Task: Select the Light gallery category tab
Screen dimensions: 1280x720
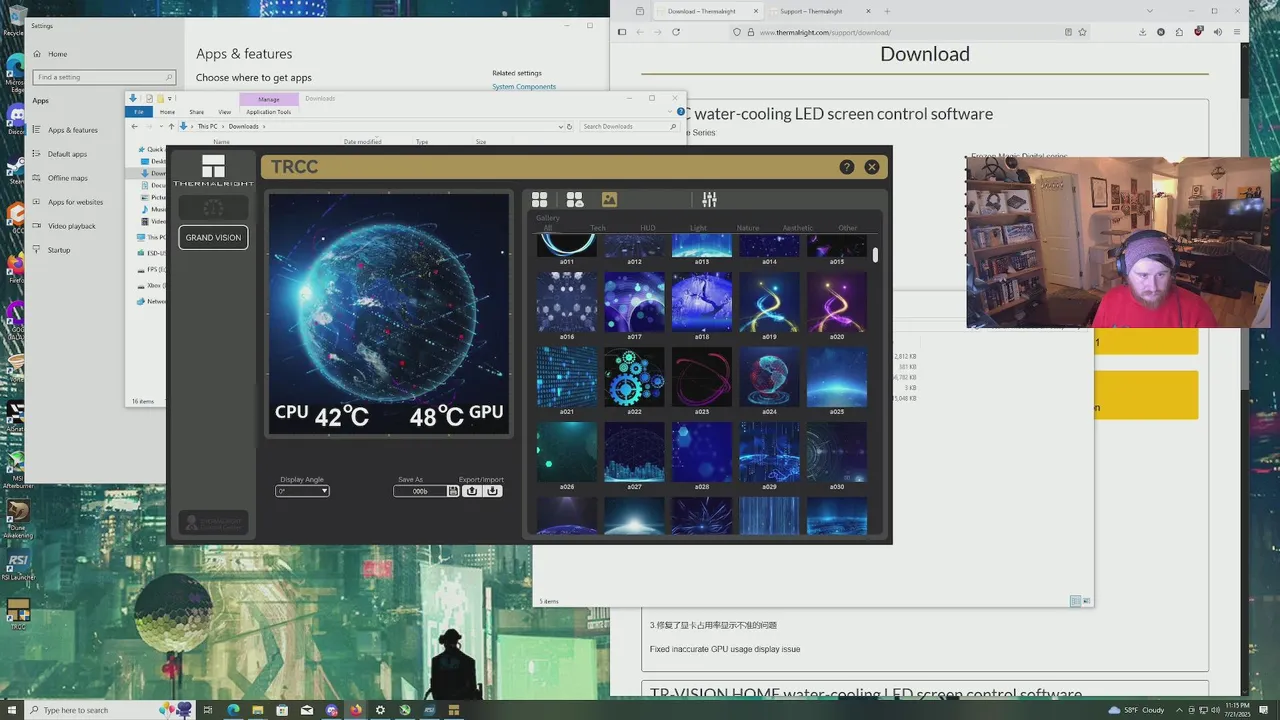Action: coord(698,228)
